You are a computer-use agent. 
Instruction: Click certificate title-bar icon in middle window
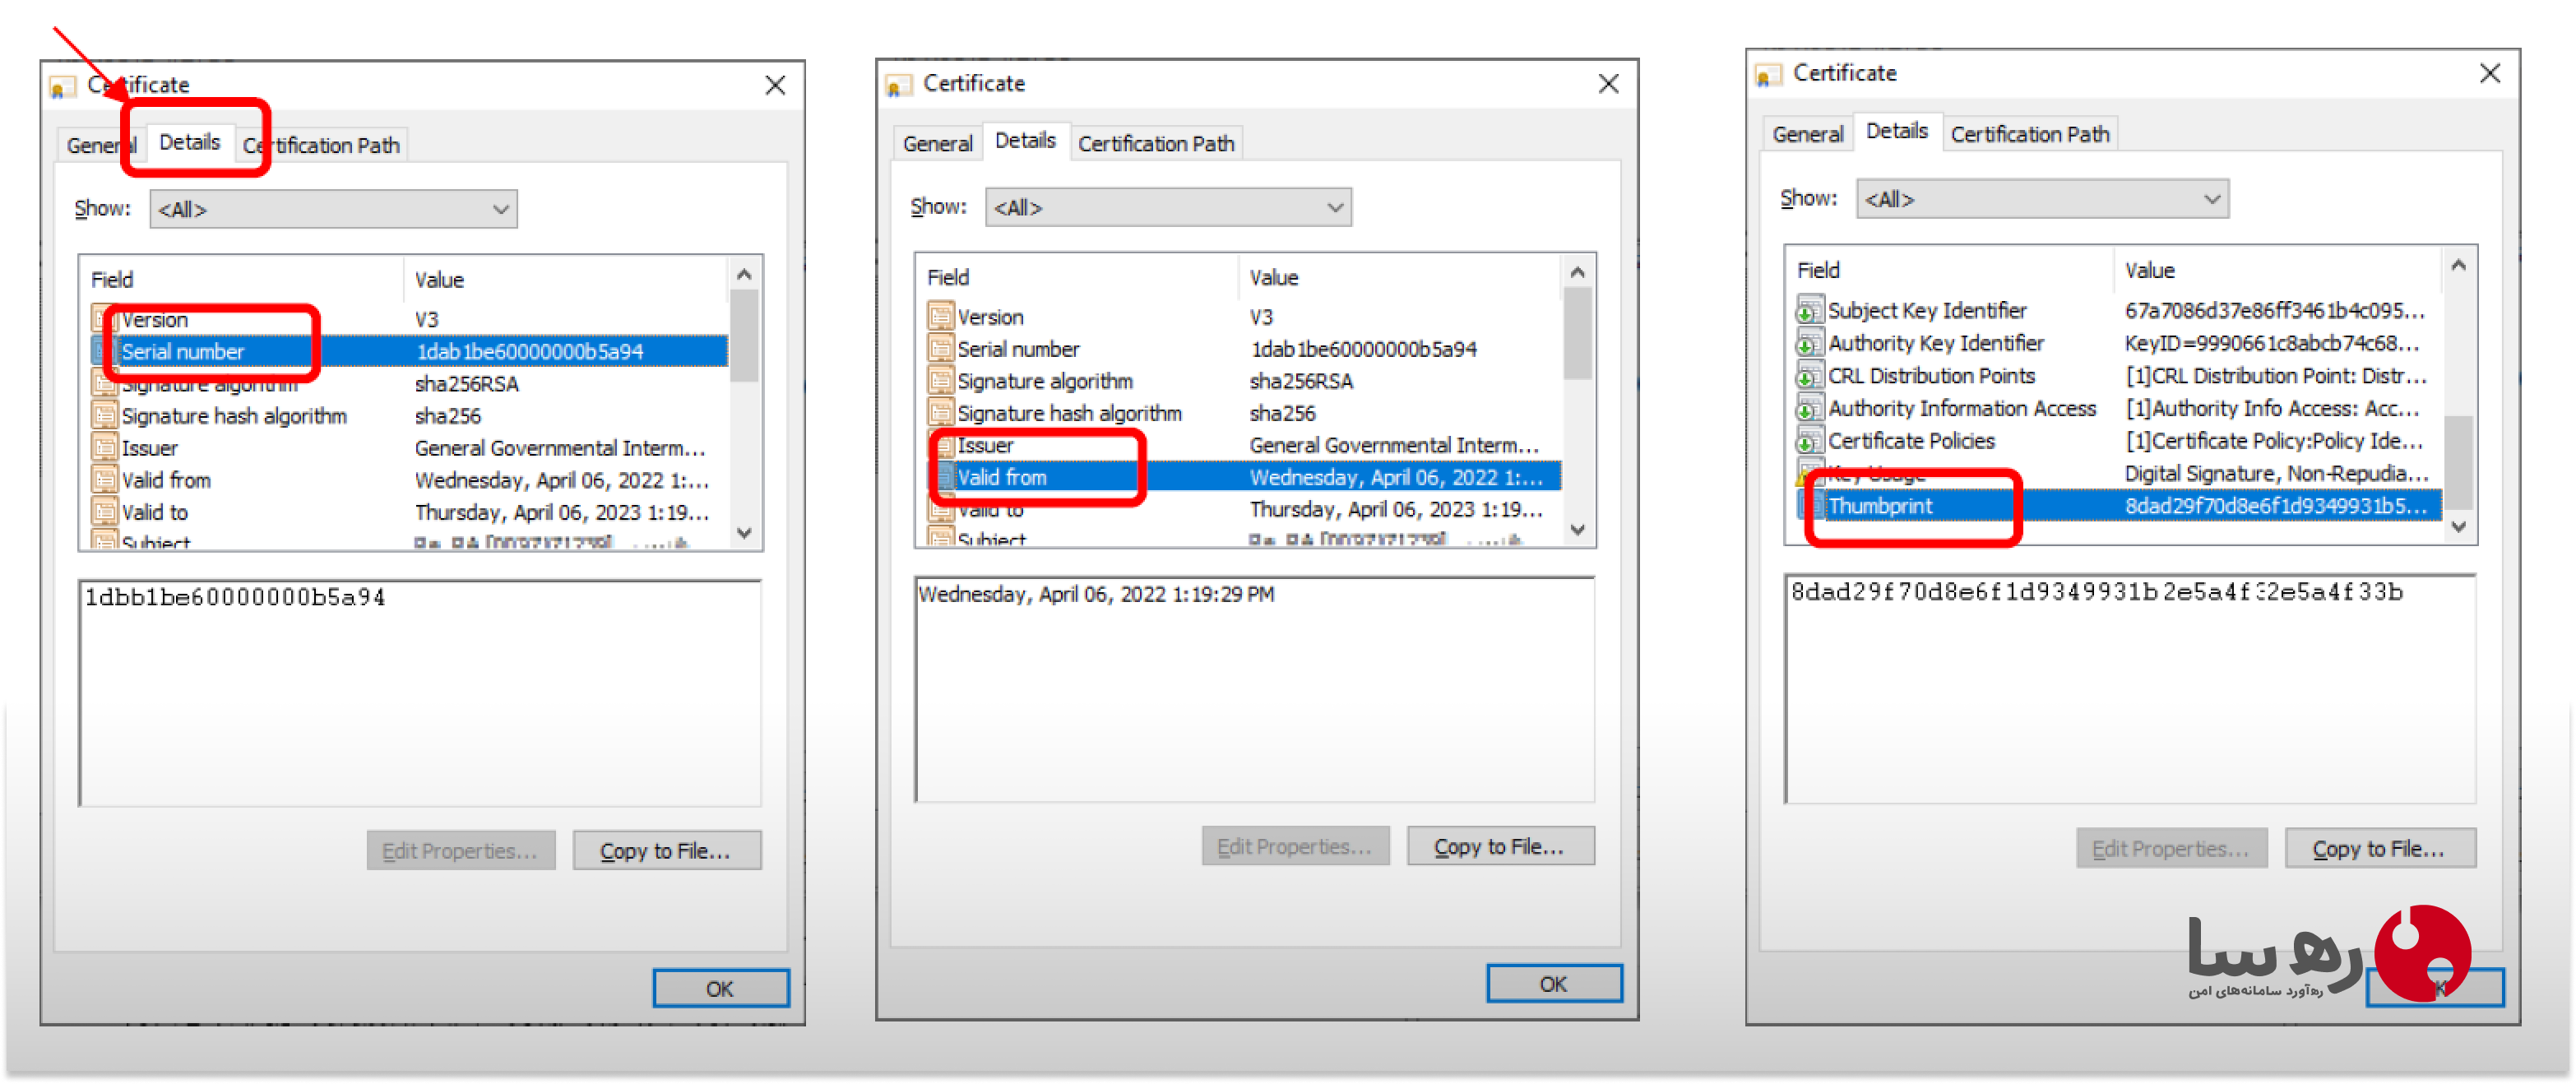point(898,85)
